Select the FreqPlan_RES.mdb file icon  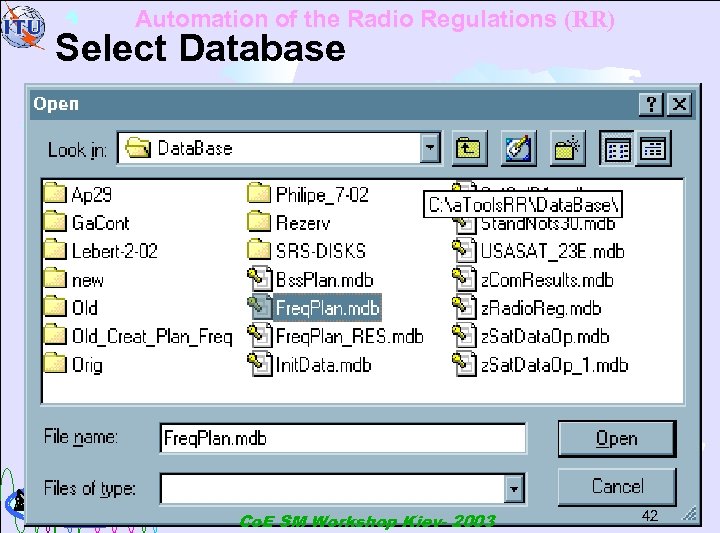point(260,336)
